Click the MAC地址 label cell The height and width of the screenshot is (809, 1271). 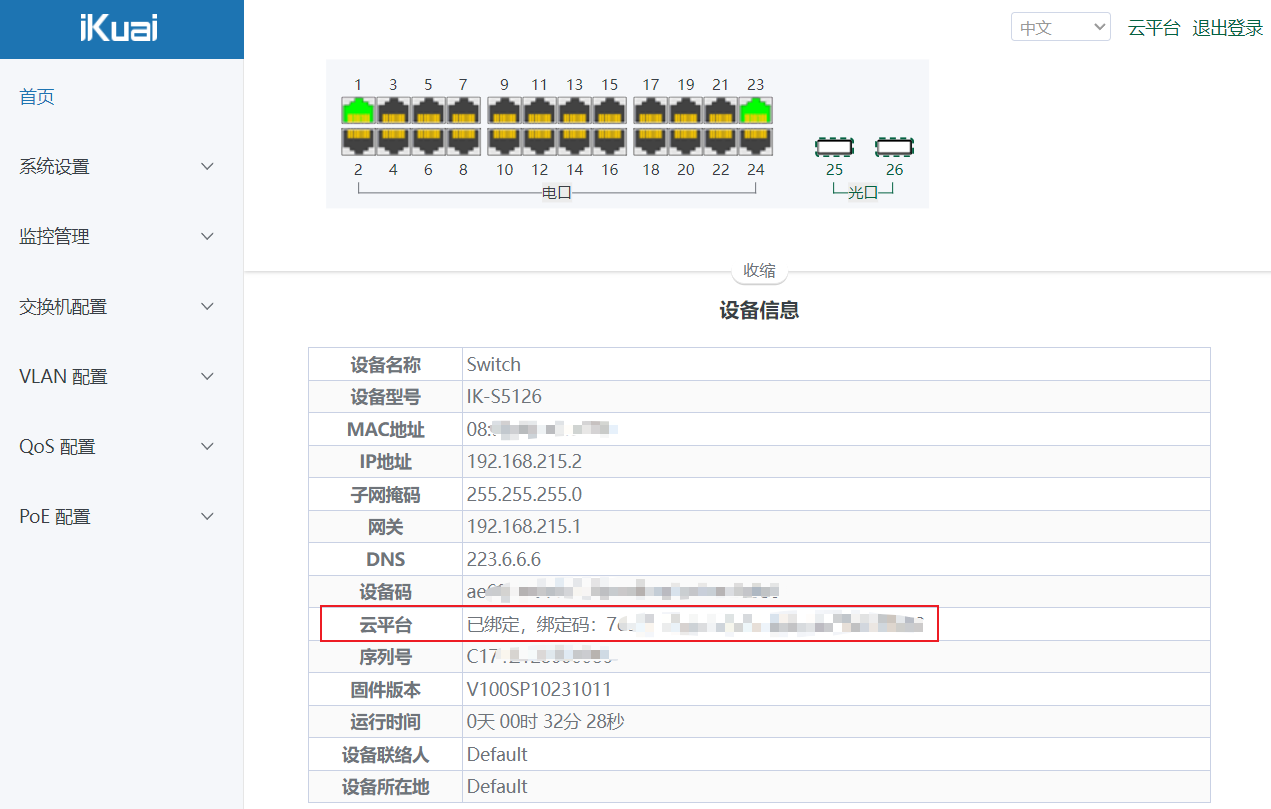coord(386,429)
